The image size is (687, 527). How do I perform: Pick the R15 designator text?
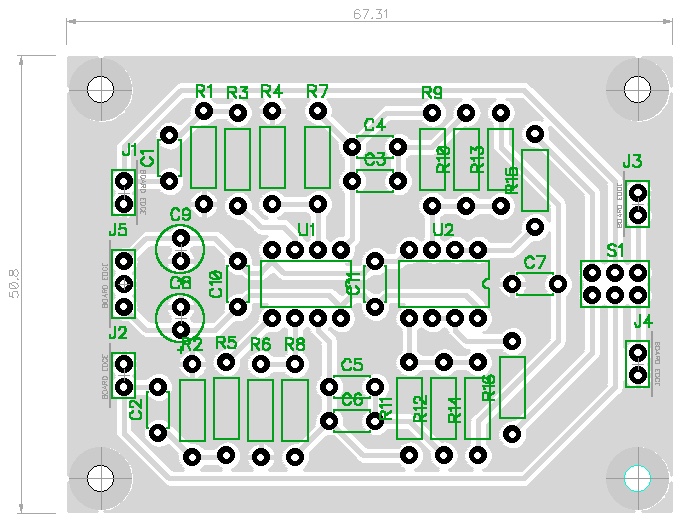tap(512, 180)
